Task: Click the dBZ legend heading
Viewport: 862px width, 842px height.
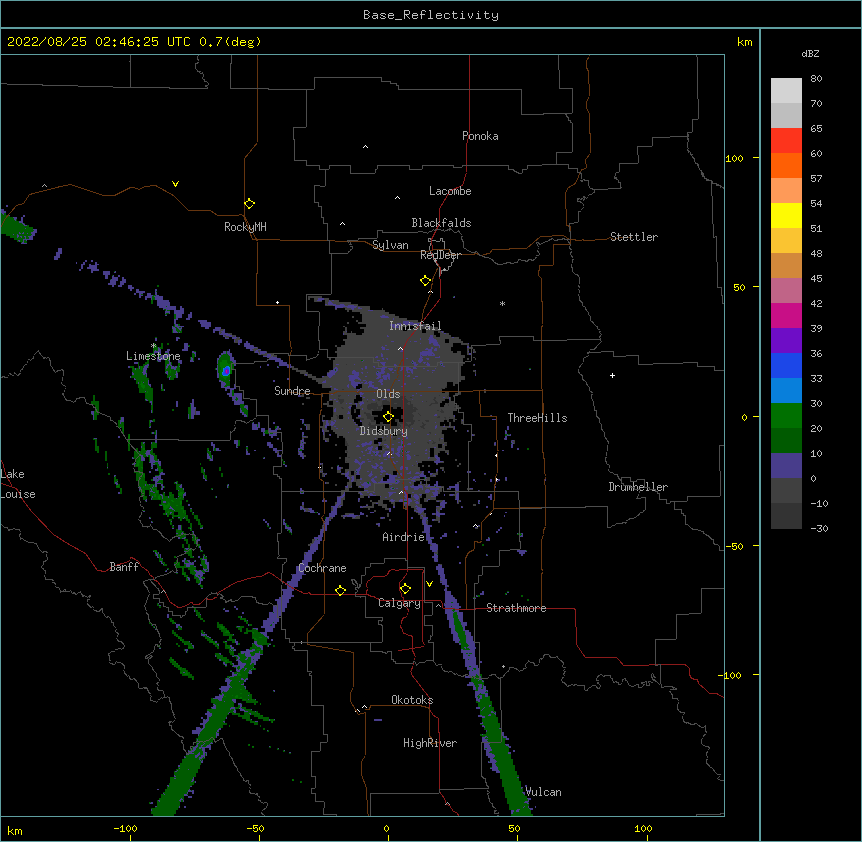Action: [810, 53]
